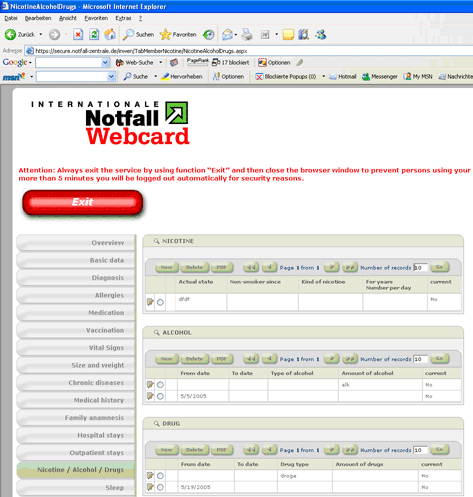This screenshot has width=473, height=497.
Task: Click the printer icon in the IE toolbar
Action: pyautogui.click(x=247, y=34)
